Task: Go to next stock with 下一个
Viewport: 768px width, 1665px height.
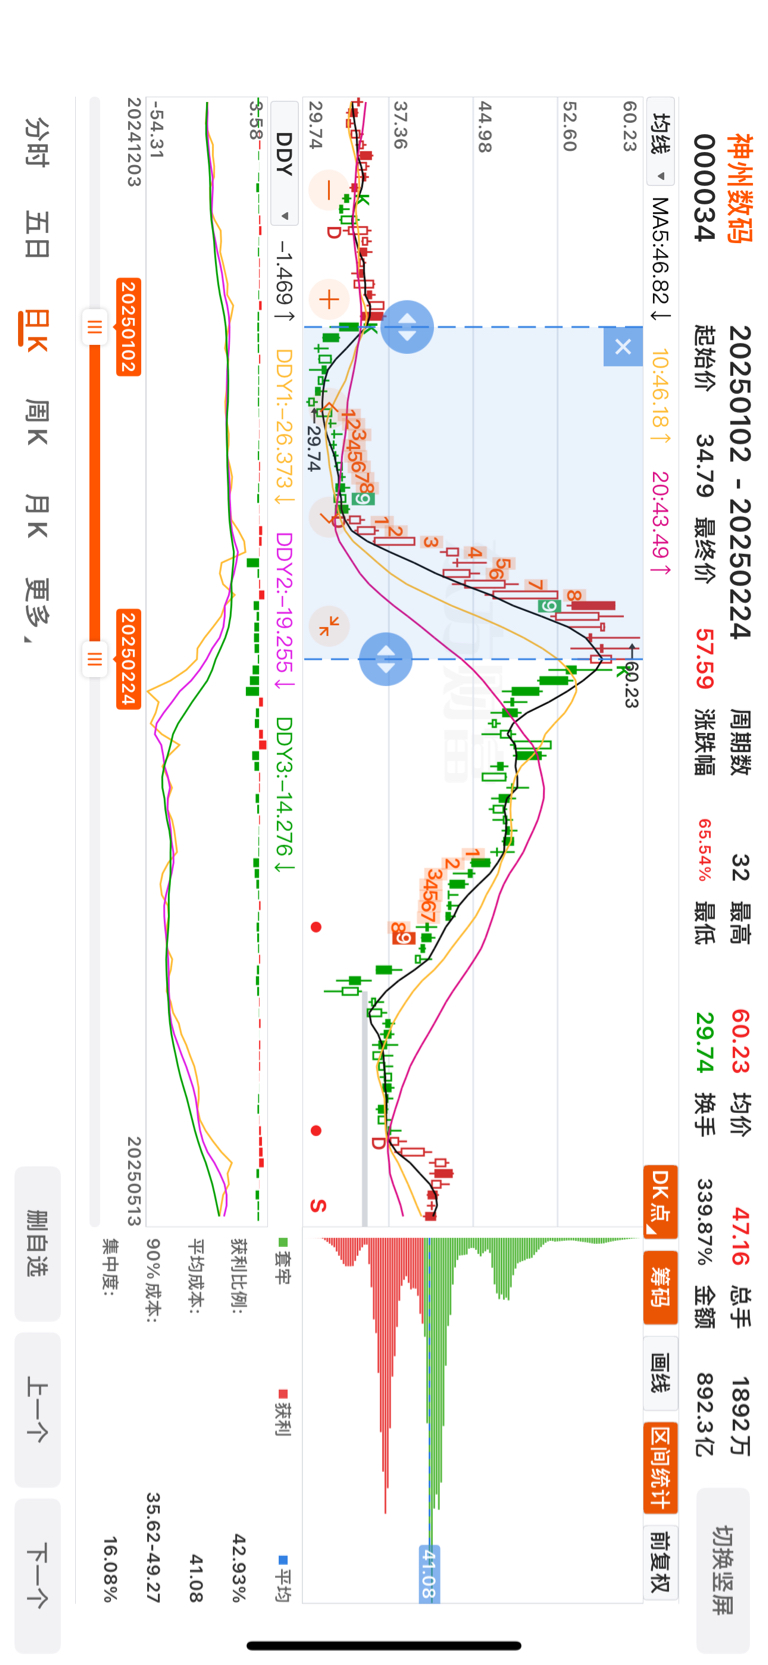Action: (x=38, y=1576)
